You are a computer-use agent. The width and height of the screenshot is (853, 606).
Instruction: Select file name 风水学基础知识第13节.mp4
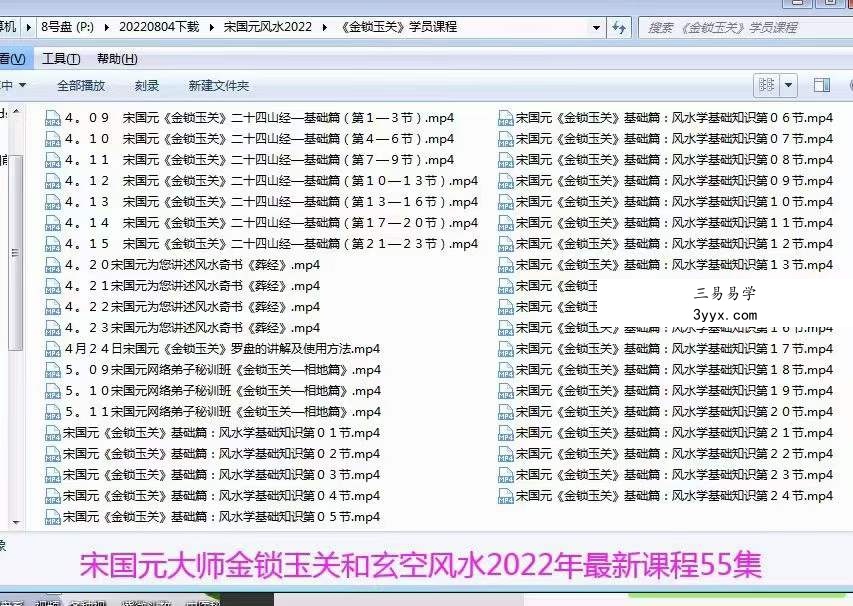point(675,265)
